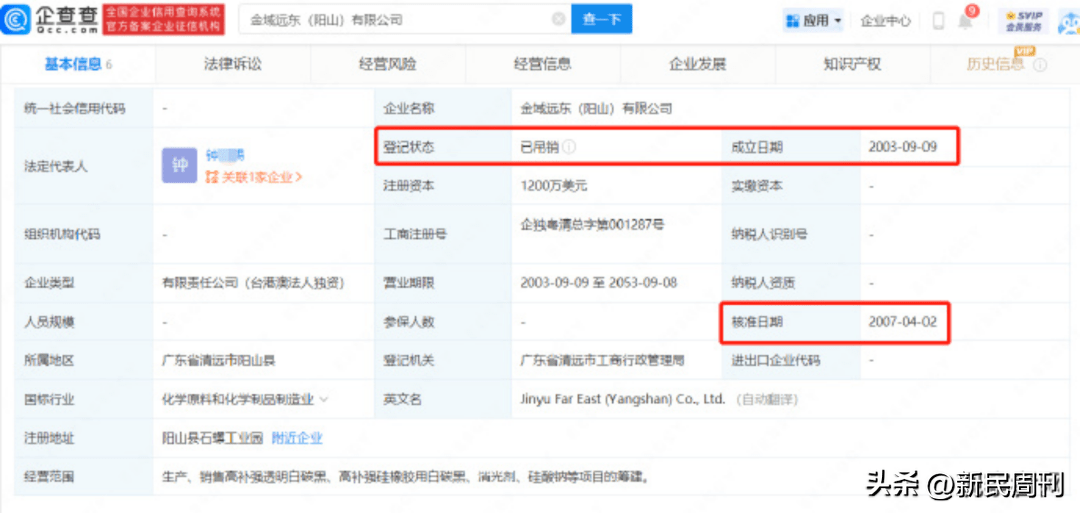Clear the search box with the X icon
The height and width of the screenshot is (513, 1080).
(559, 19)
